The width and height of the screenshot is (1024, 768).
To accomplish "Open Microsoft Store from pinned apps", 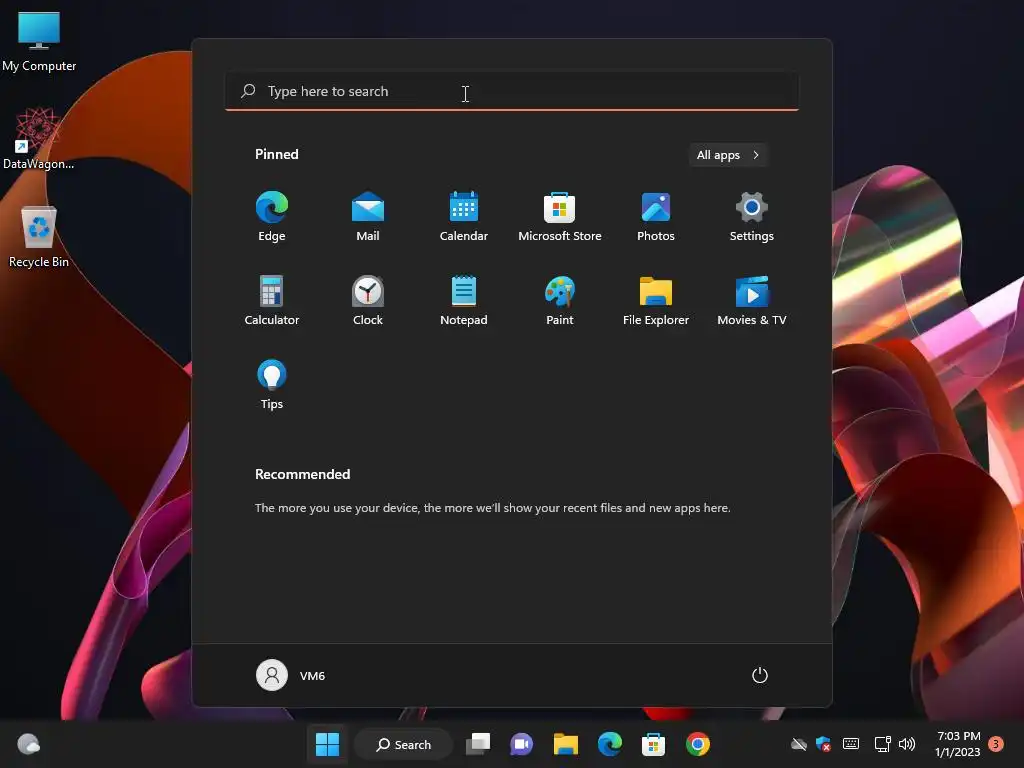I will [560, 217].
